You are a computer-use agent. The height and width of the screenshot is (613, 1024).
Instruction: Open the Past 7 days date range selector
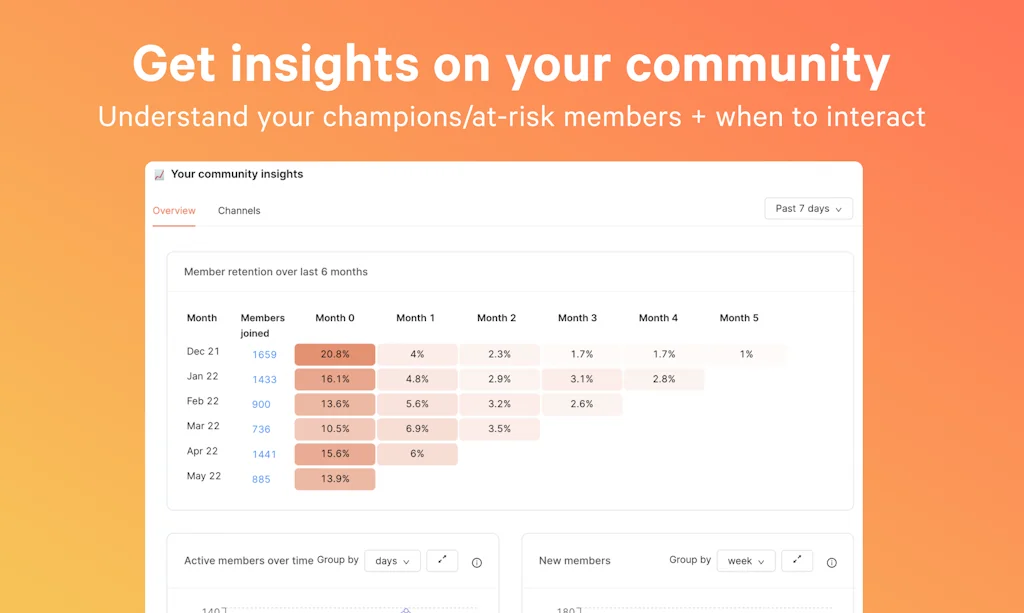[808, 208]
